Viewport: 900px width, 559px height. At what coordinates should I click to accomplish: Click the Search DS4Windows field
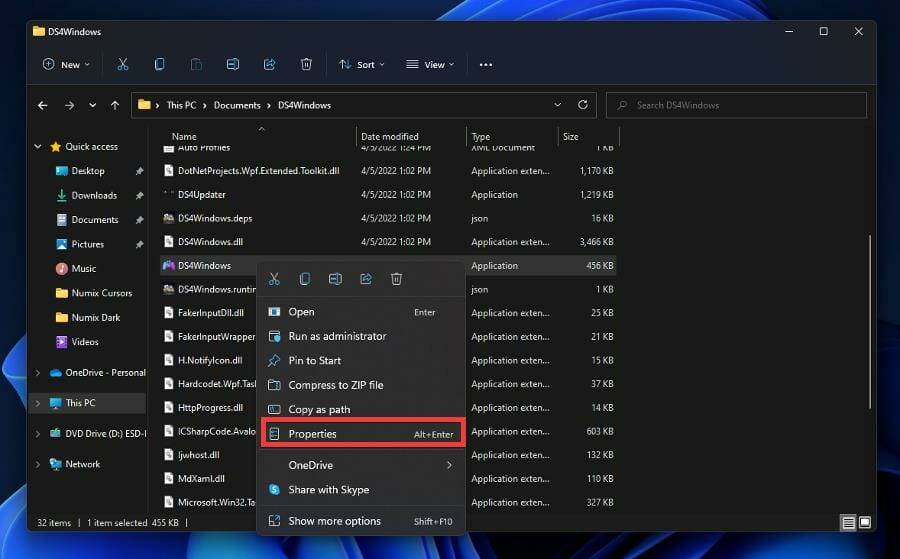736,105
